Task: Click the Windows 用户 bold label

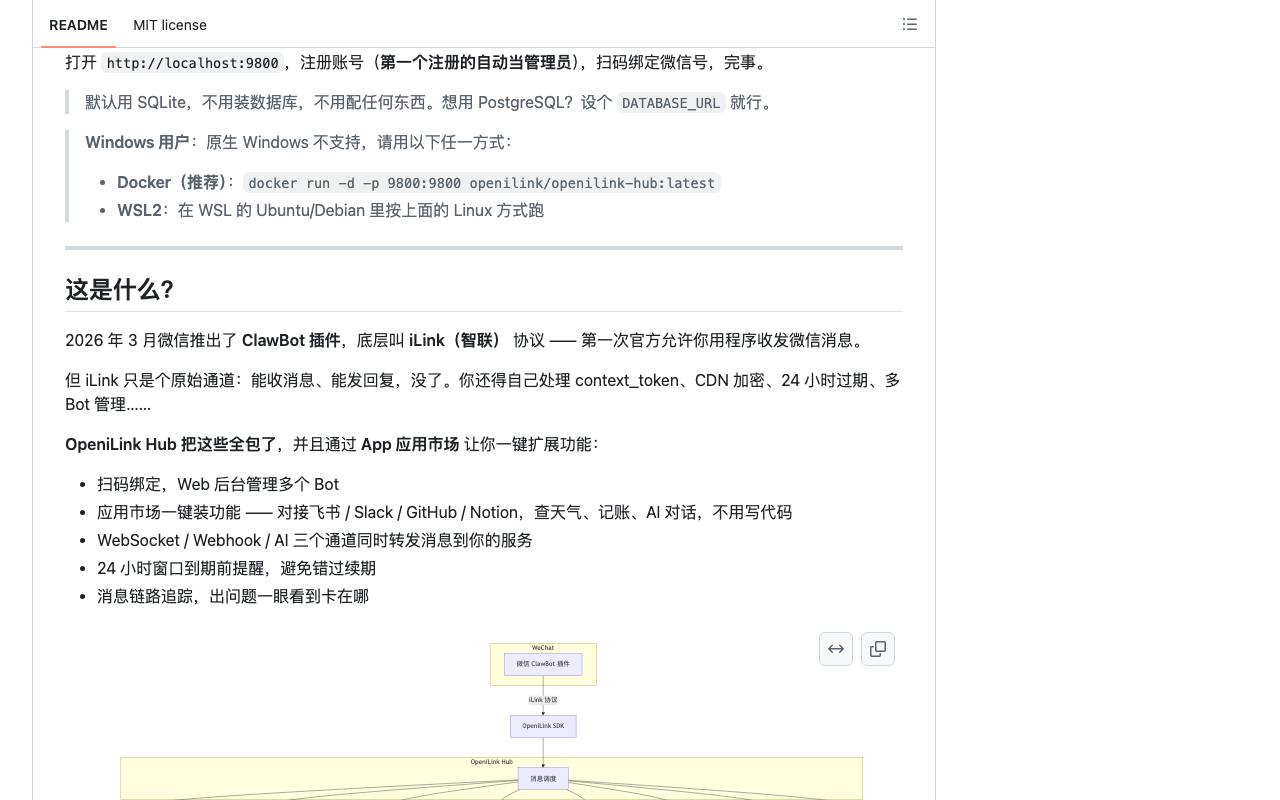Action: pos(137,142)
